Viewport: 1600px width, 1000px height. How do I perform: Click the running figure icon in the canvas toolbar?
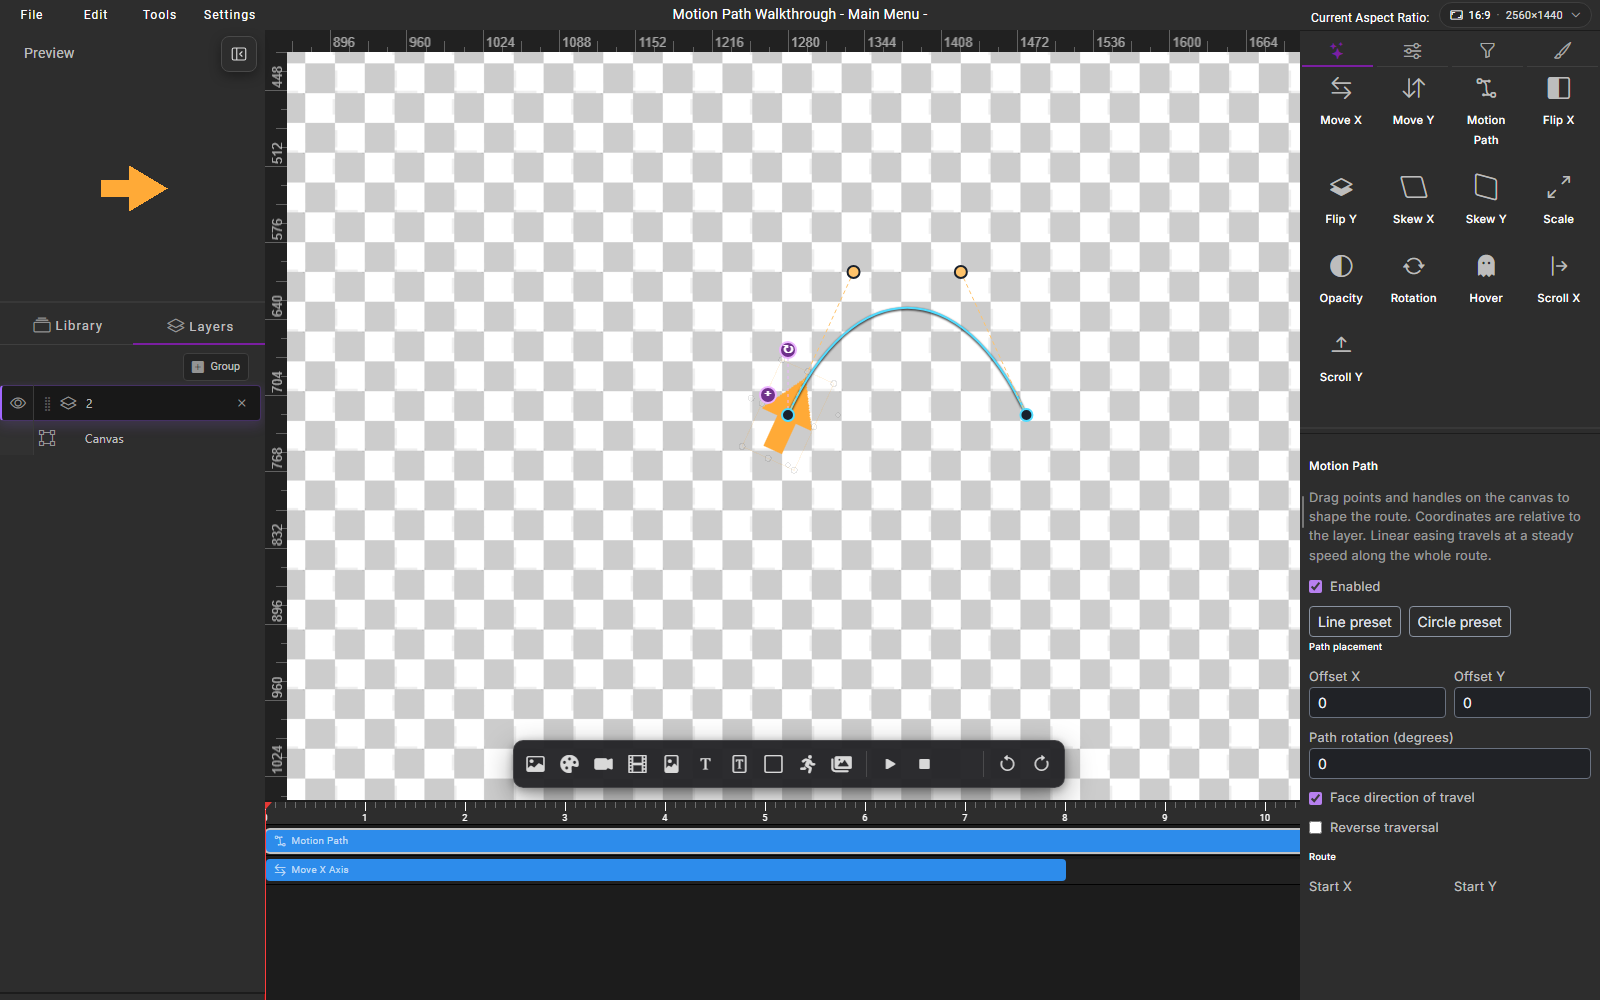807,764
